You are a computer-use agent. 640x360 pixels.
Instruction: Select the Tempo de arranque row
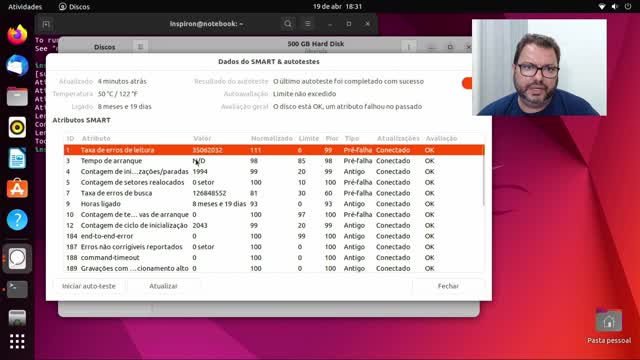pos(274,161)
